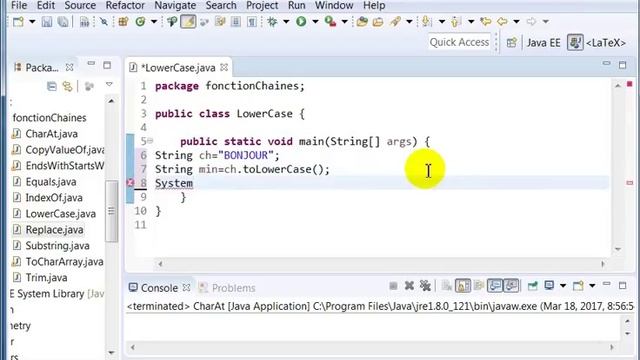Click the New Java Package icon
Screen dimensions: 640x360
[x=123, y=22]
